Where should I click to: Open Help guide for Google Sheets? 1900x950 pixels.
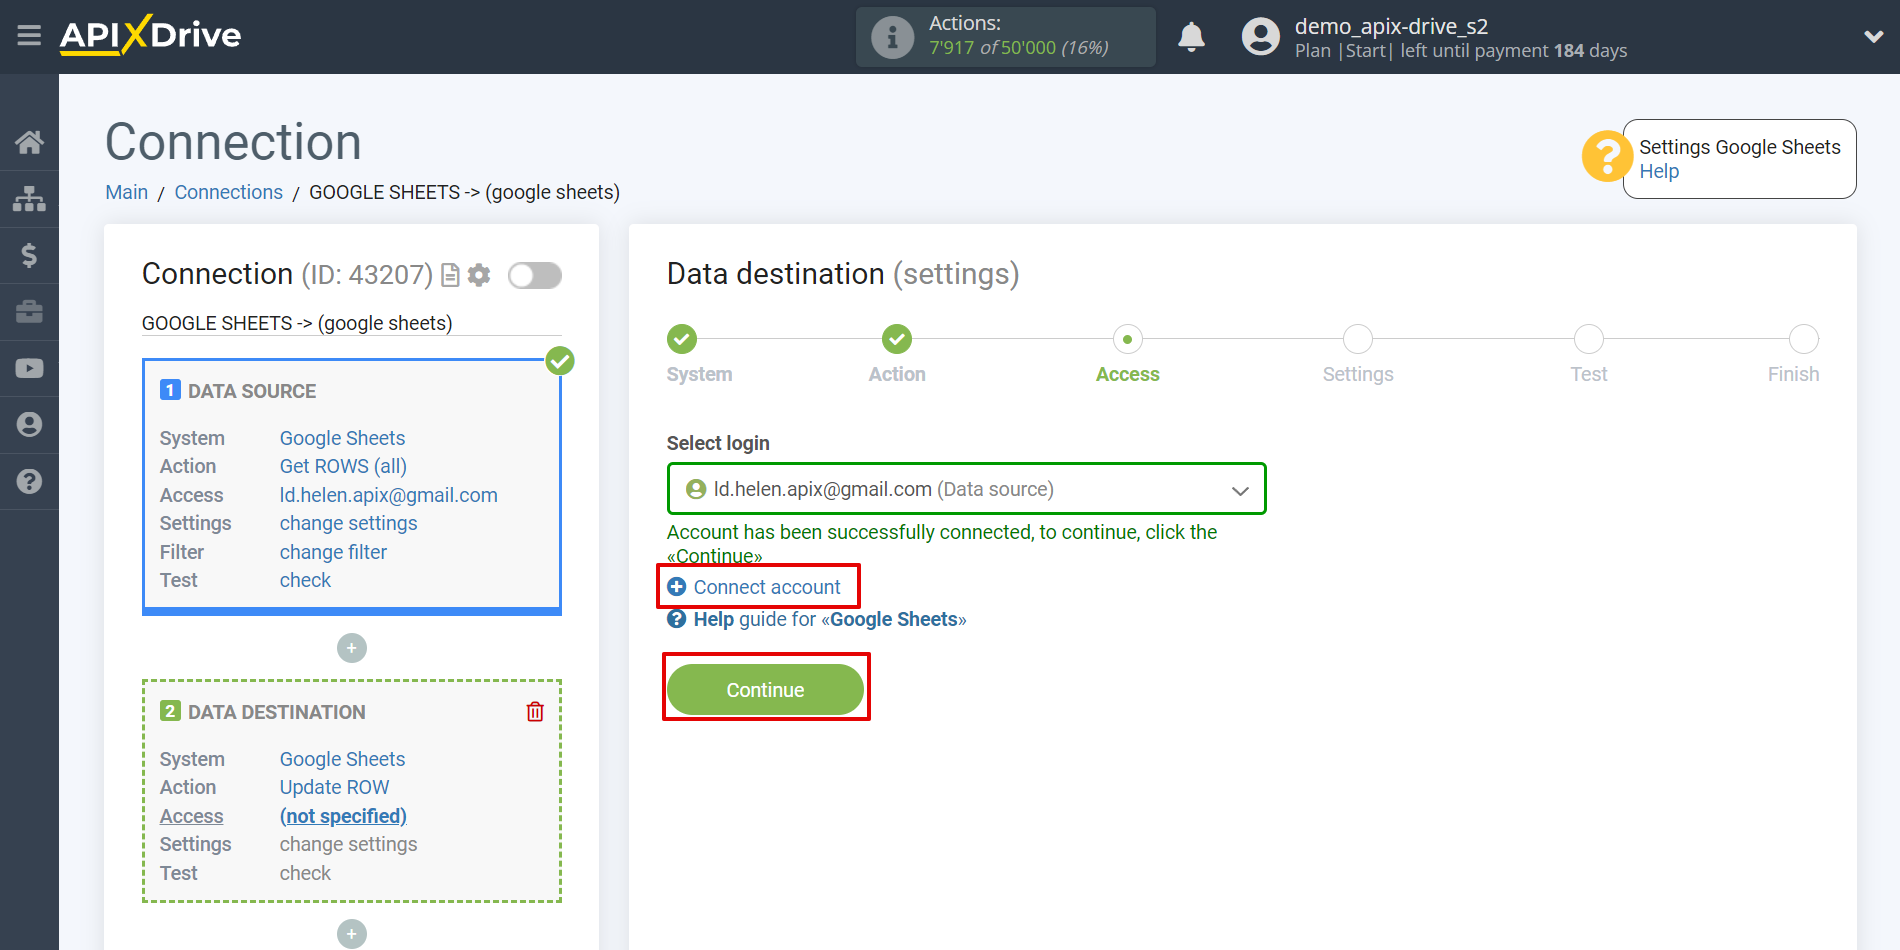817,619
